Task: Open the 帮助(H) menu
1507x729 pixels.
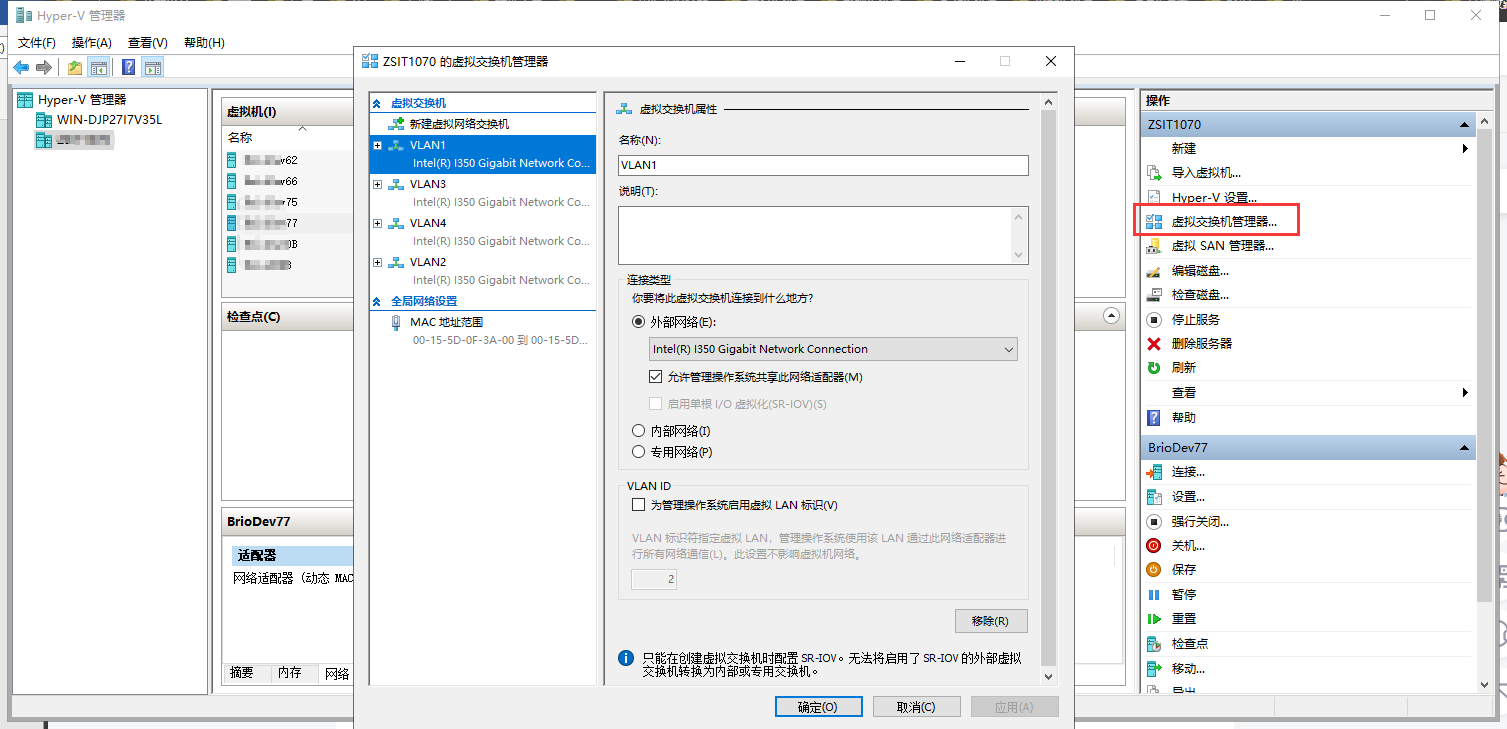Action: click(x=204, y=42)
